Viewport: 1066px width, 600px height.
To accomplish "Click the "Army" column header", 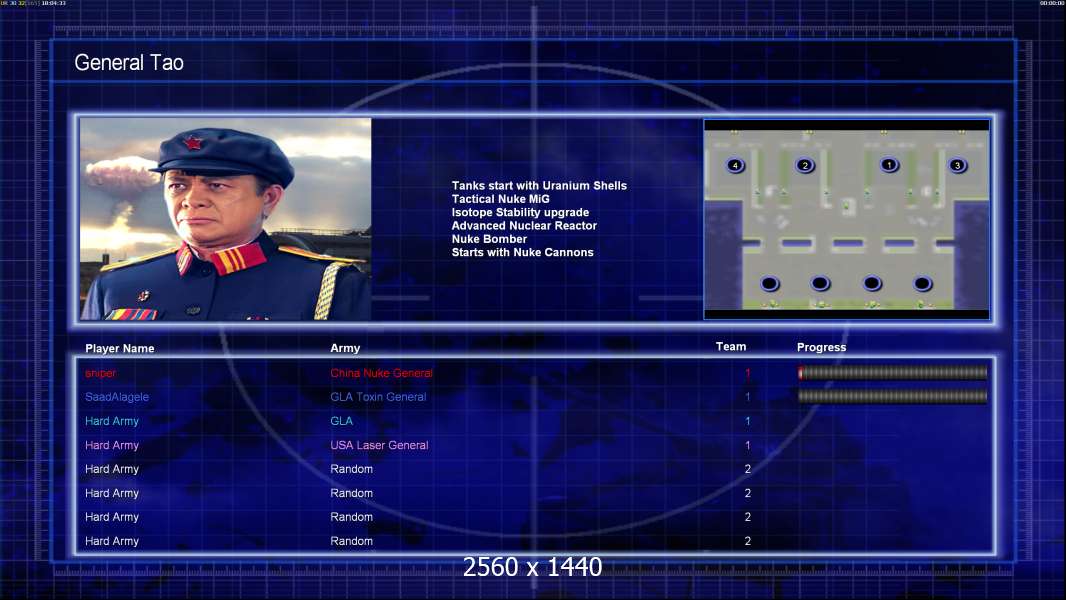I will click(x=345, y=348).
